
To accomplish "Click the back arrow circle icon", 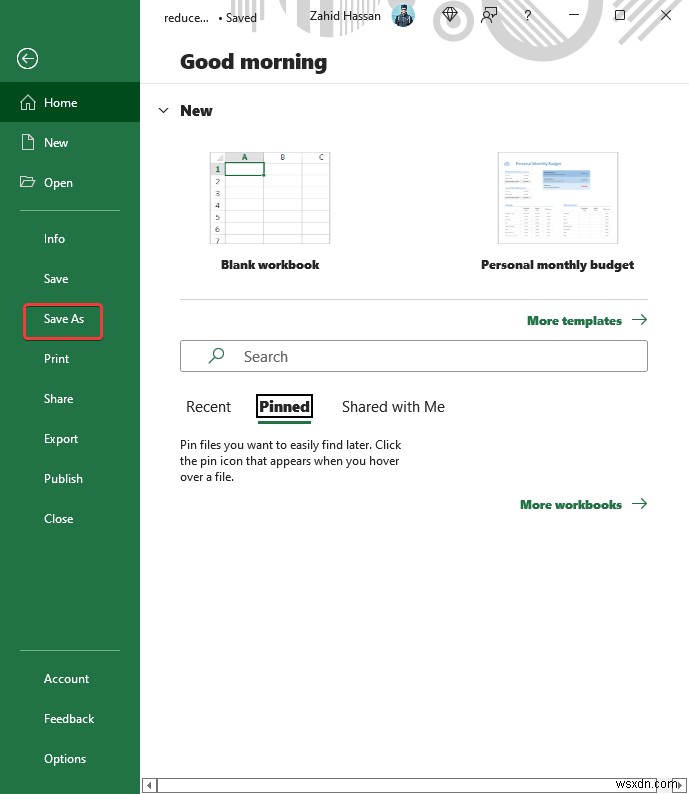I will pyautogui.click(x=27, y=59).
